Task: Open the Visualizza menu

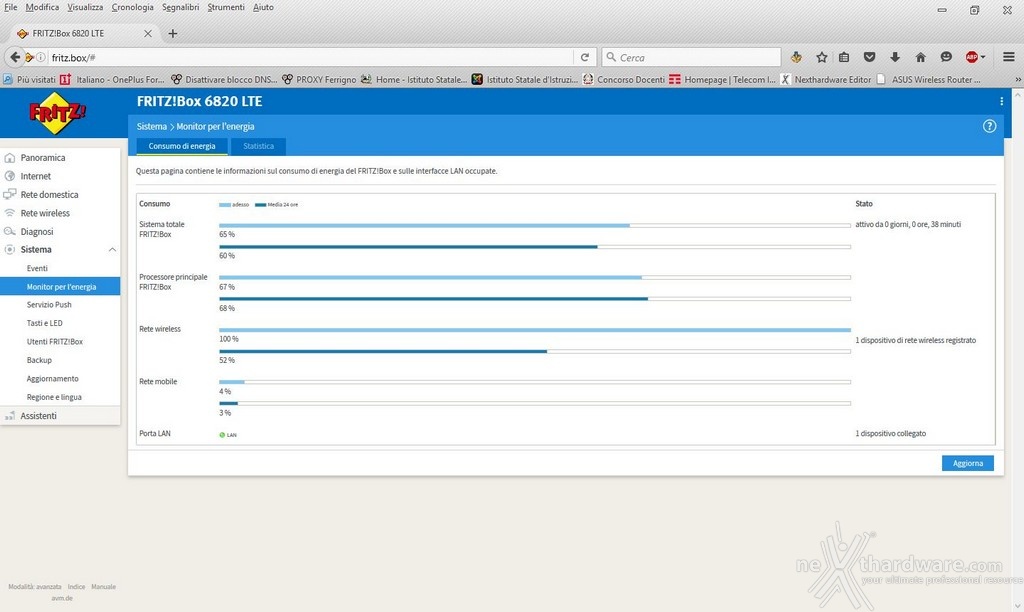Action: pyautogui.click(x=85, y=7)
